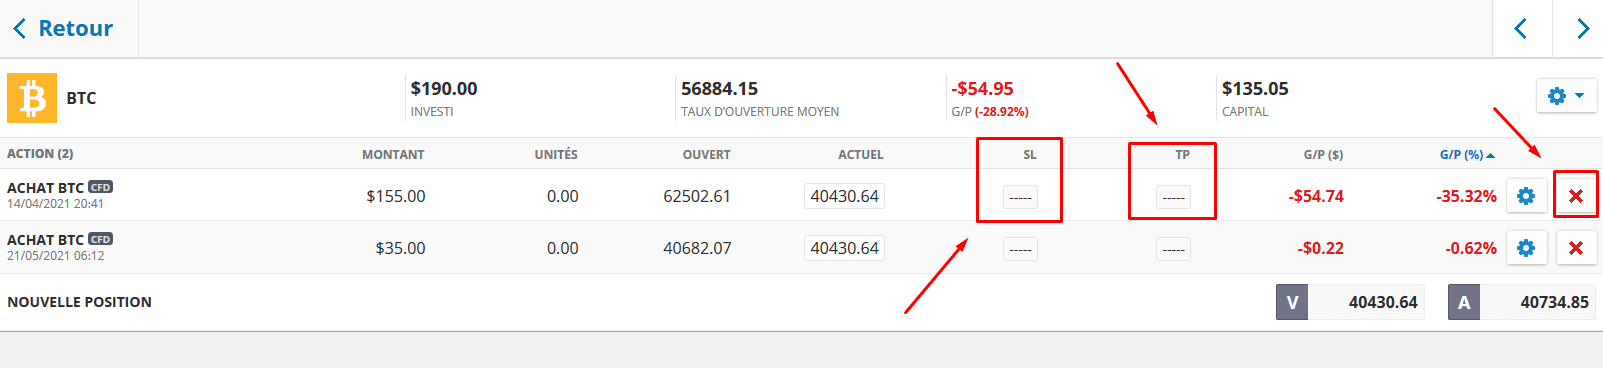The width and height of the screenshot is (1603, 368).
Task: Go to previous instrument with left chevron
Action: (1521, 29)
